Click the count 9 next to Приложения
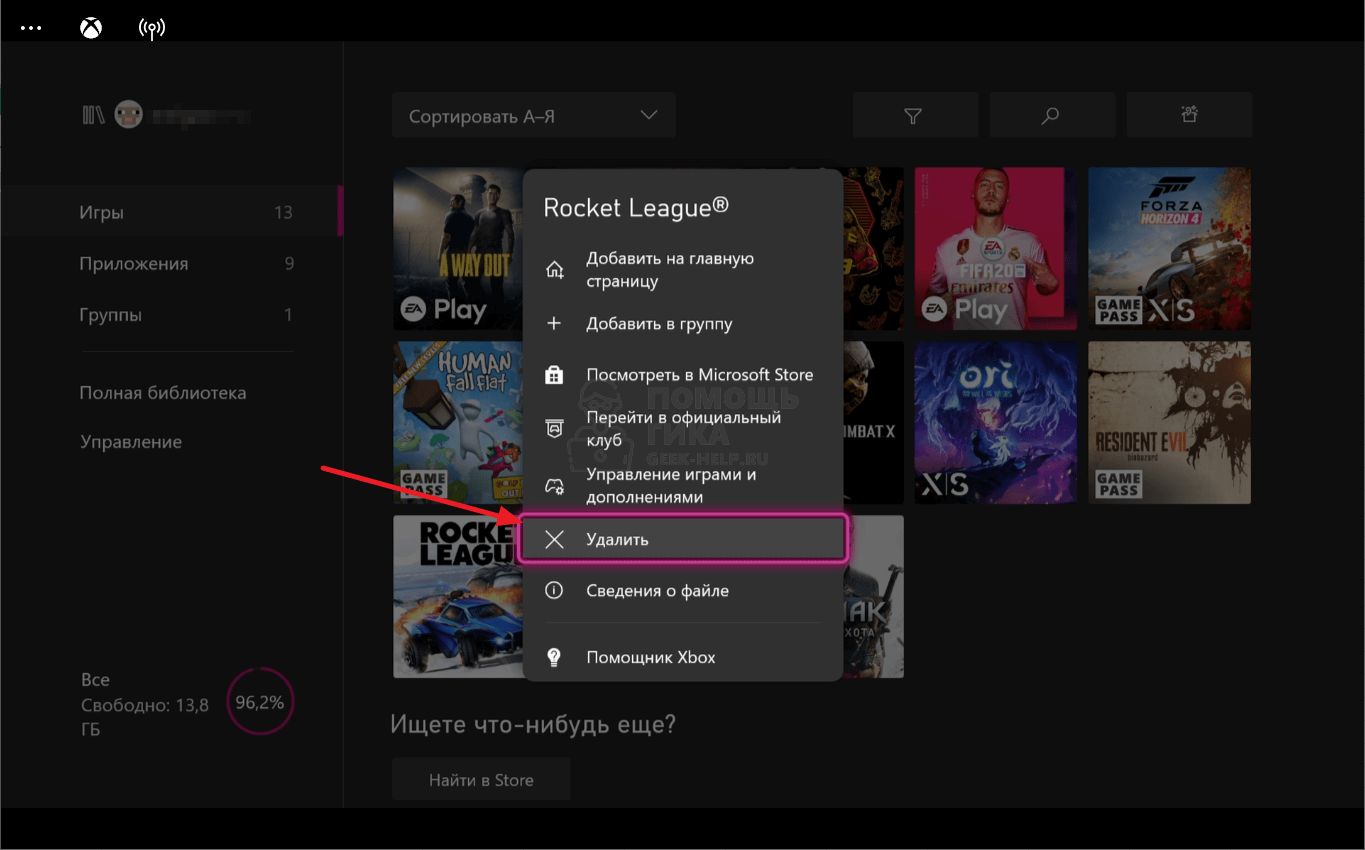 click(x=289, y=264)
